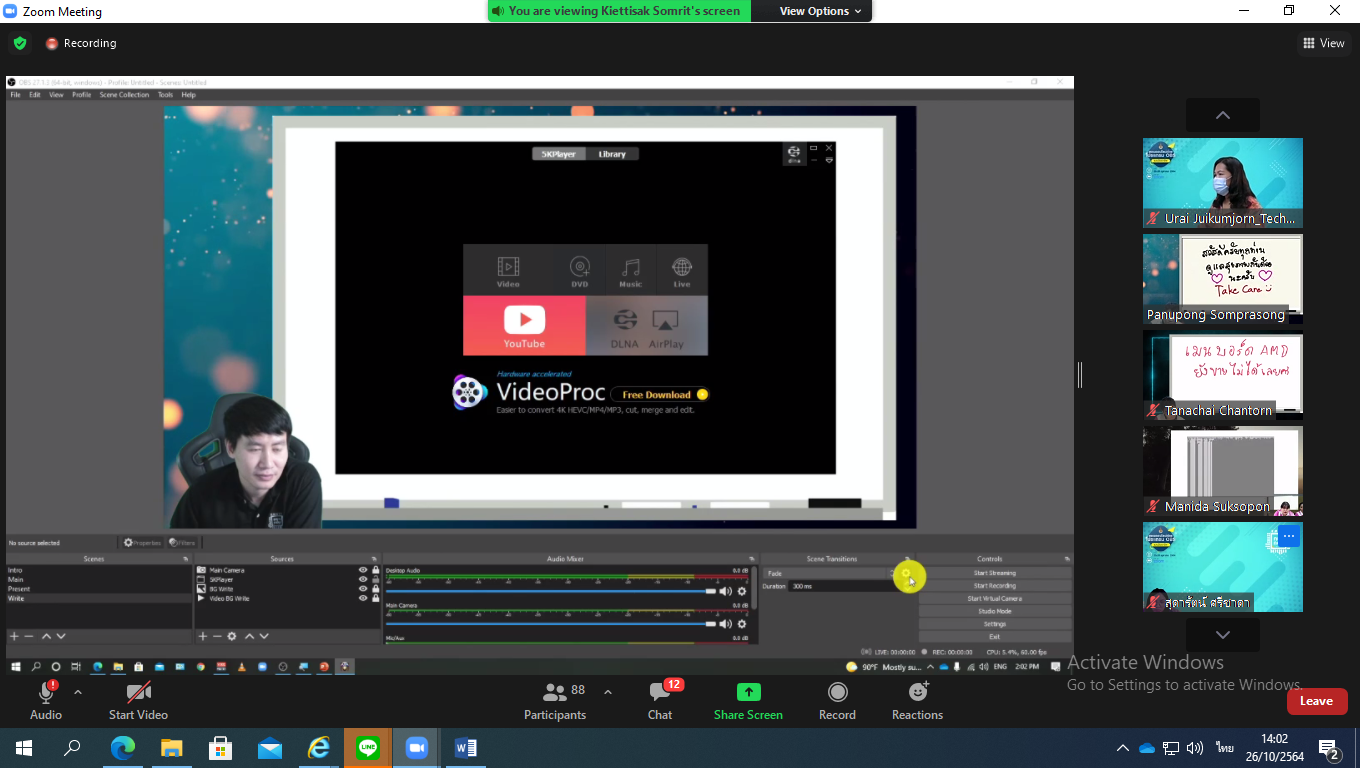Move source up with the Sources panel up arrow
The height and width of the screenshot is (768, 1360).
250,636
